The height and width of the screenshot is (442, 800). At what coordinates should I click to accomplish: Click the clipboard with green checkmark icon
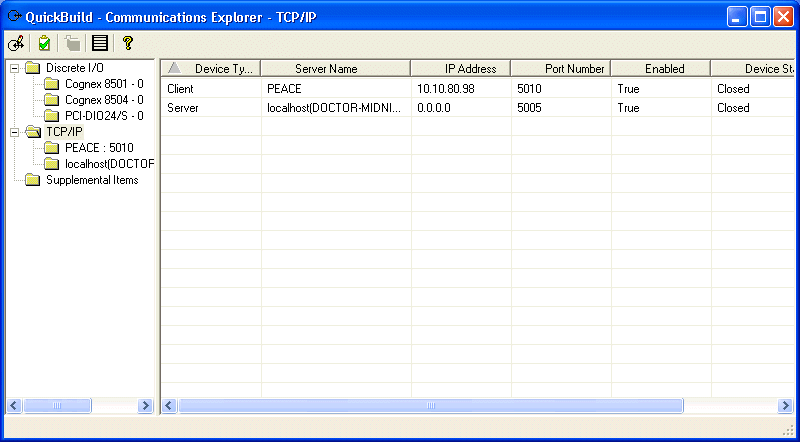[44, 43]
